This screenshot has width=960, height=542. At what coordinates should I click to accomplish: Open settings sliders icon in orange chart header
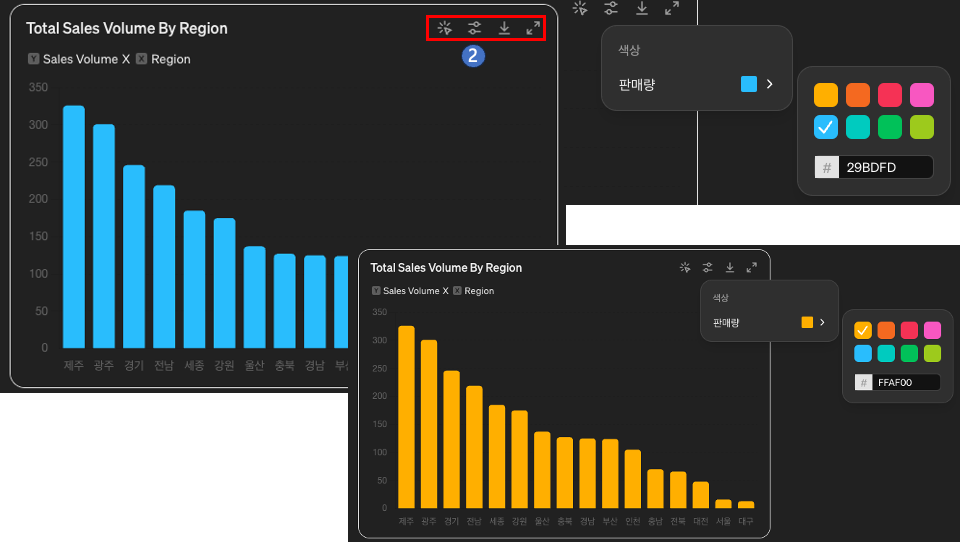coord(707,267)
